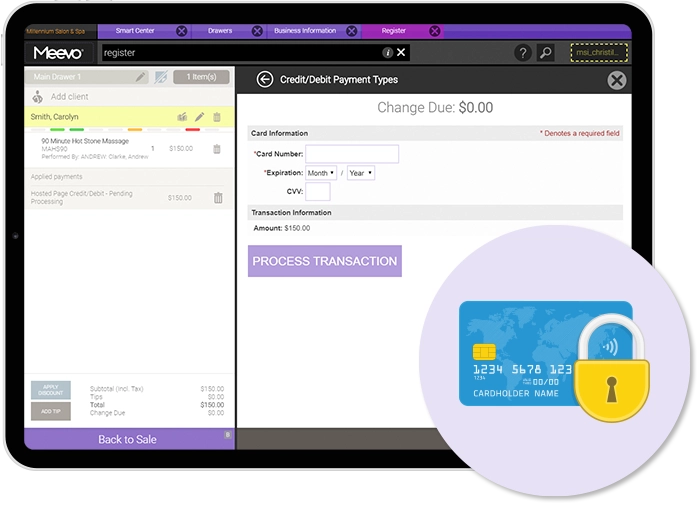Click the Back to Sale button

click(x=127, y=439)
